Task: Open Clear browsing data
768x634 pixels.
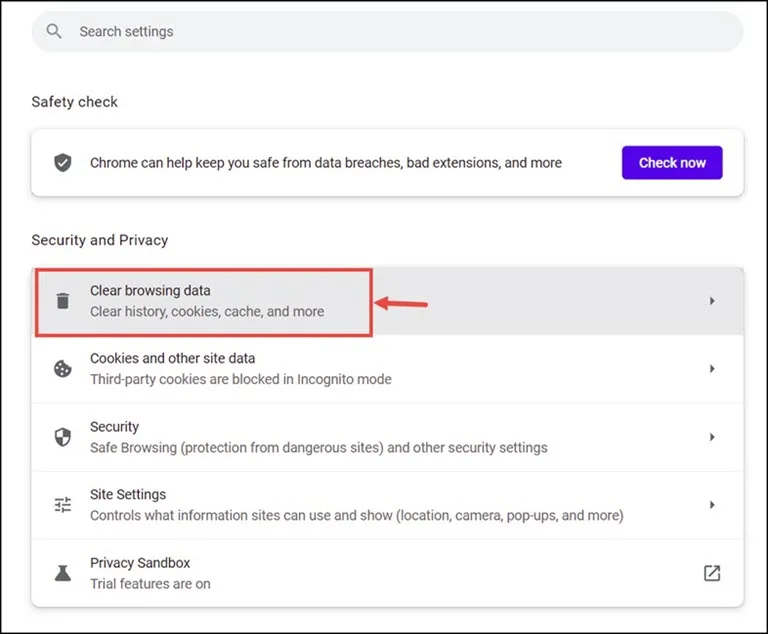Action: (387, 301)
